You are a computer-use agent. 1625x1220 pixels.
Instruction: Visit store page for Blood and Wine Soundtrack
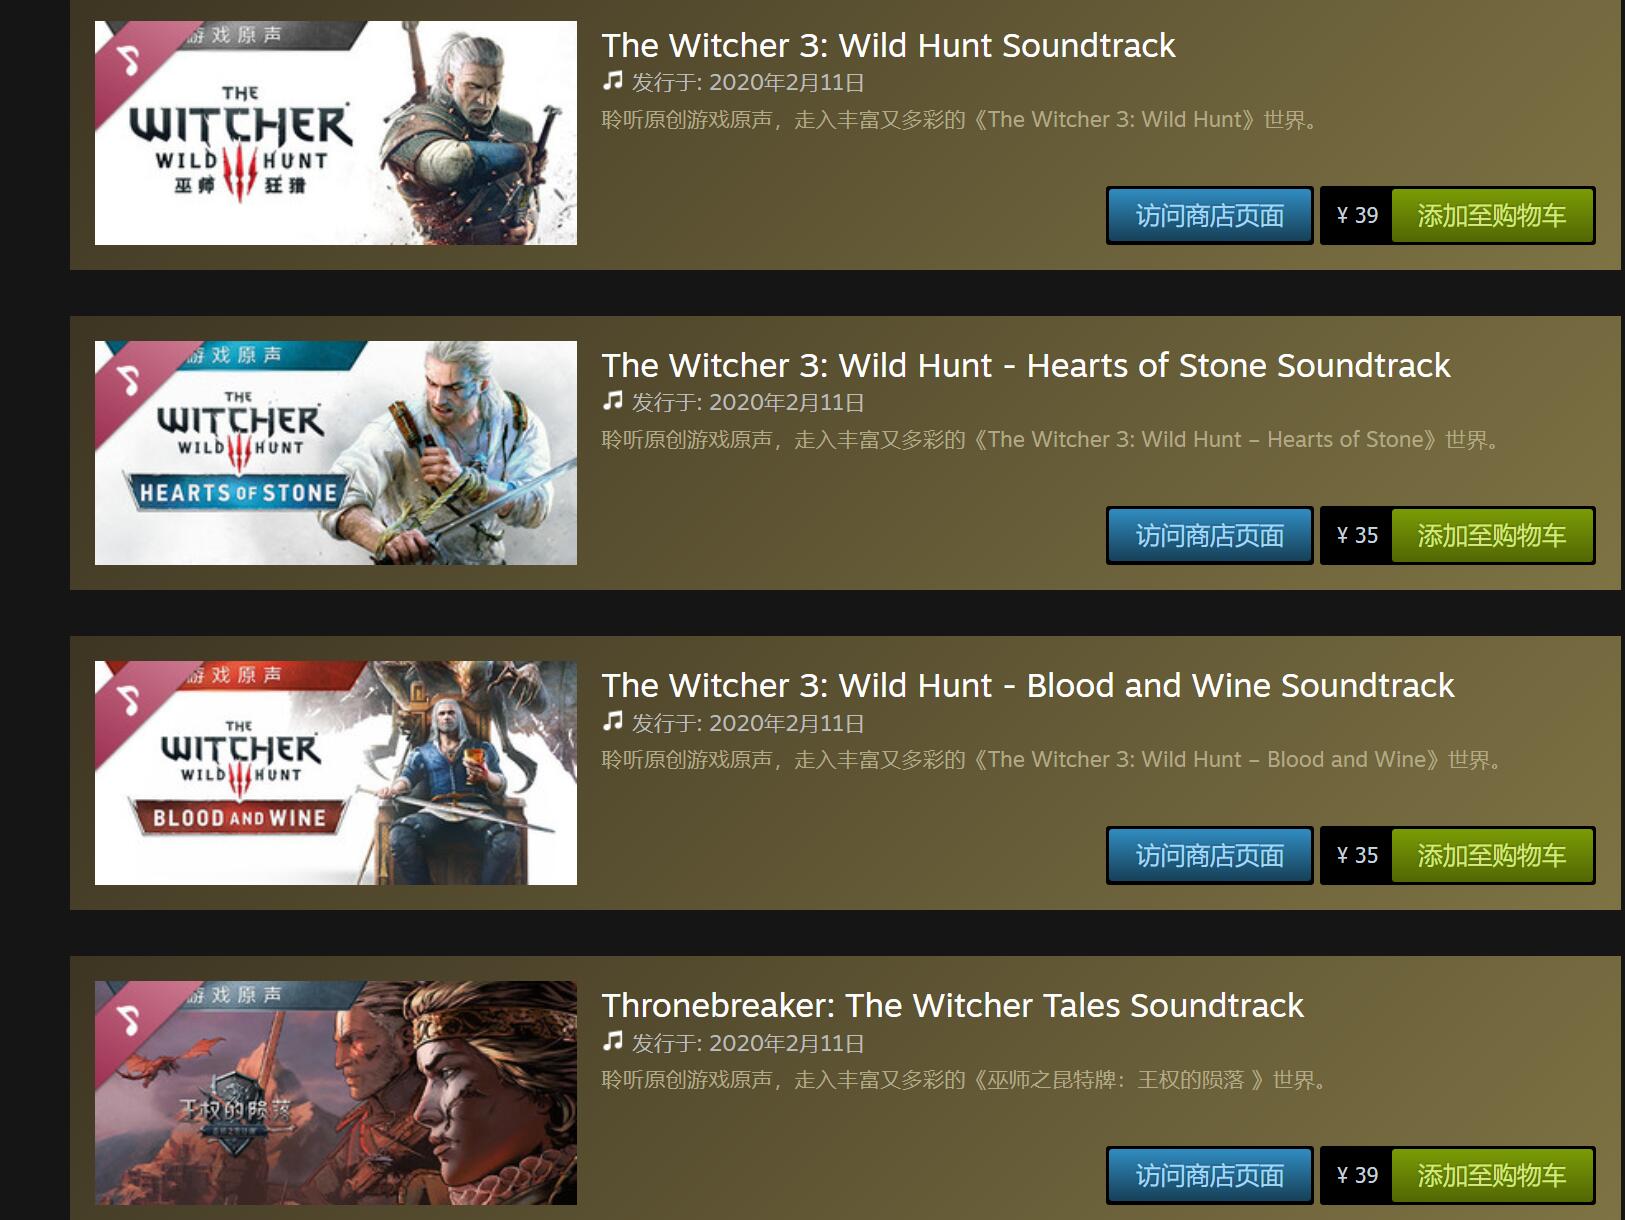pyautogui.click(x=1209, y=855)
